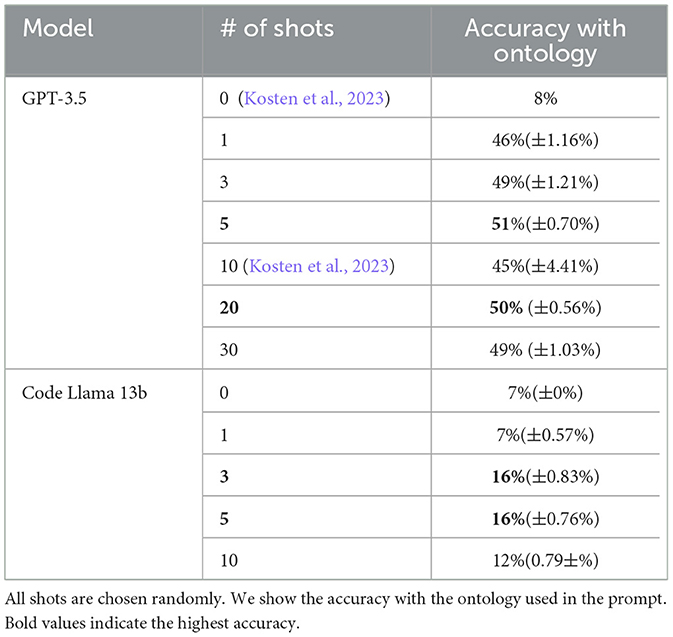673x637 pixels.
Task: Select the 46%(±1.16%) accuracy value
Action: click(545, 142)
